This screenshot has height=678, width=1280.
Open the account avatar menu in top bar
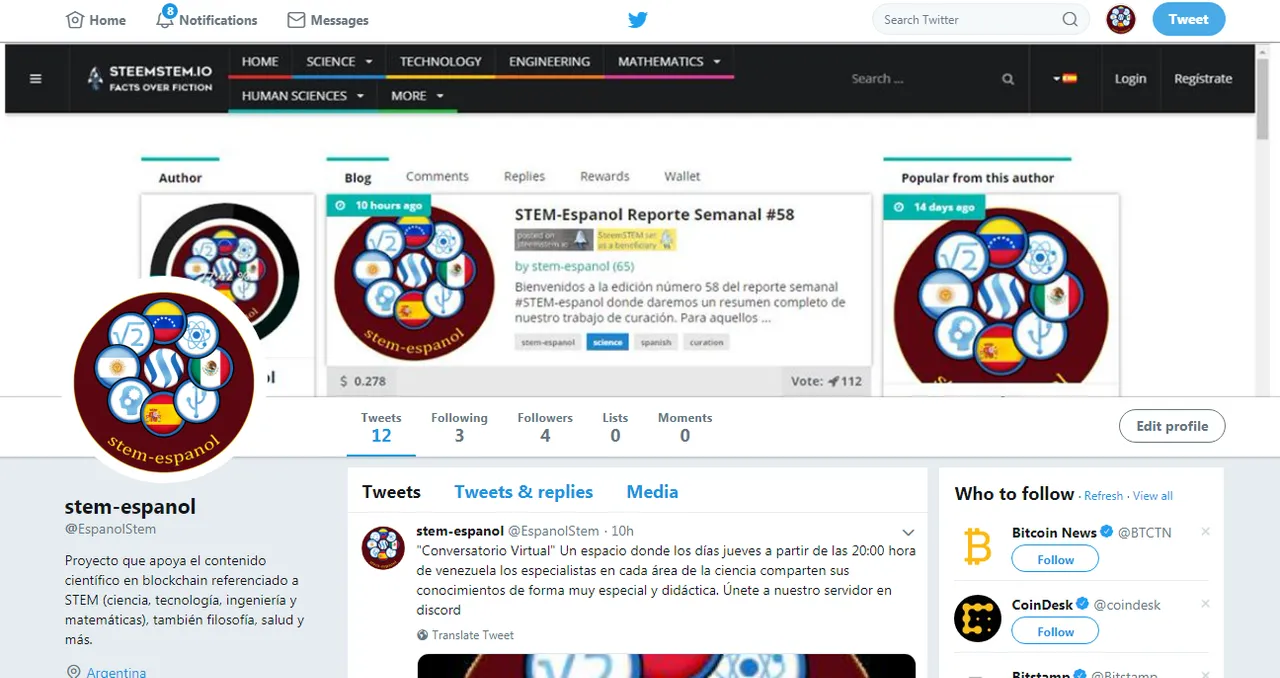click(x=1121, y=19)
